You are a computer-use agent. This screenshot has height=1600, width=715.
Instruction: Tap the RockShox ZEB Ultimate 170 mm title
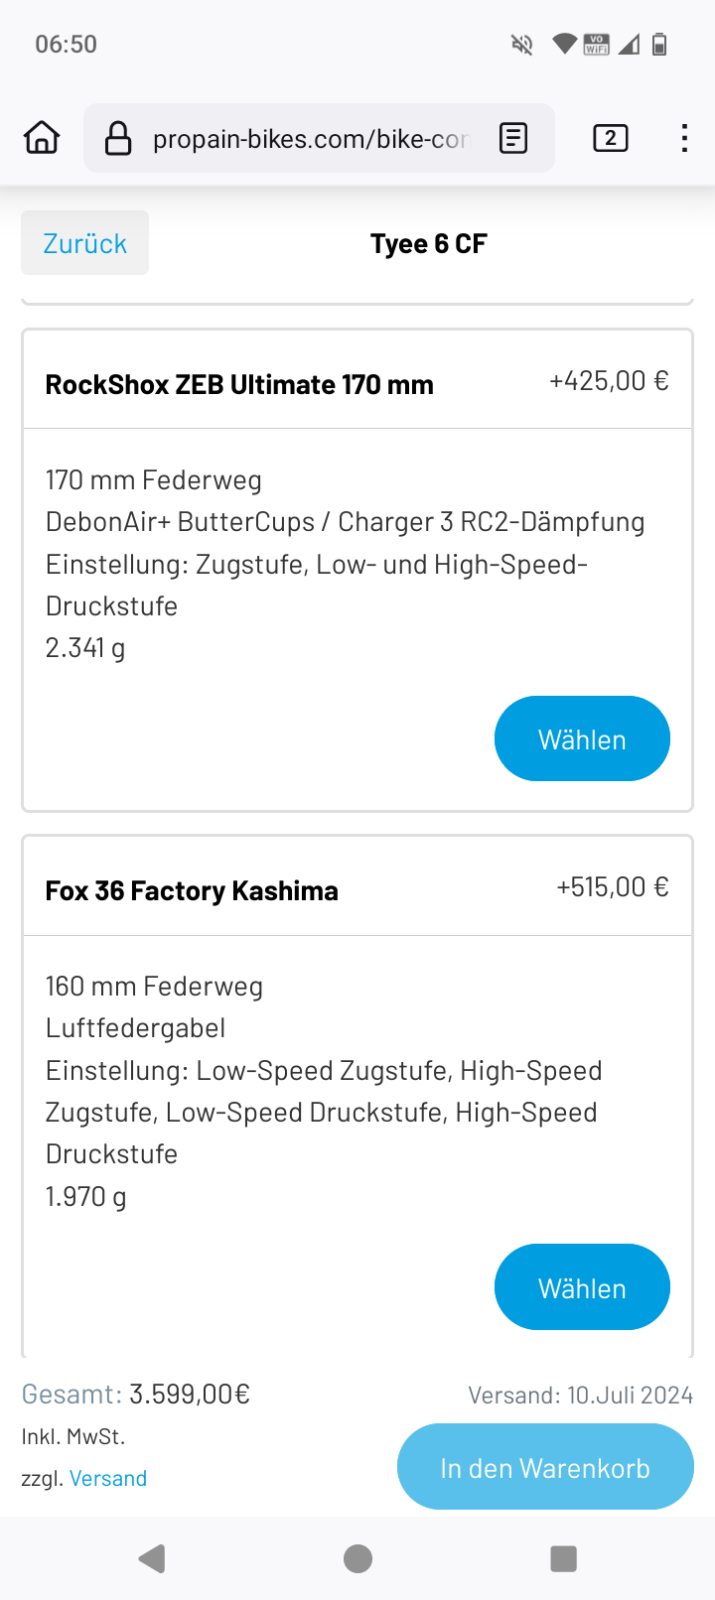tap(239, 385)
